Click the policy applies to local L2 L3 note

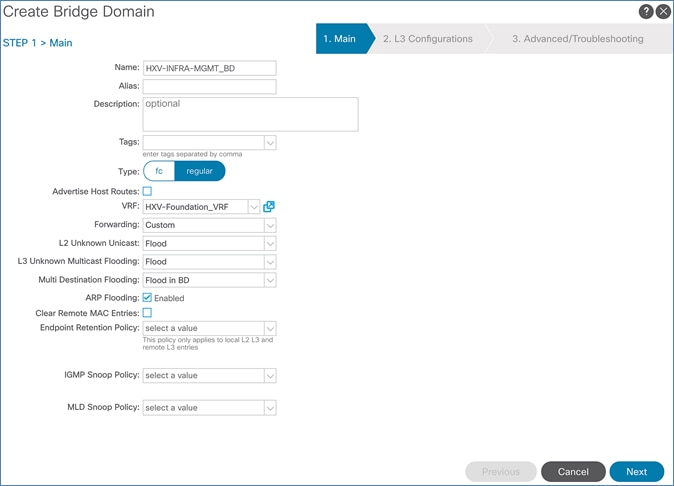point(208,343)
